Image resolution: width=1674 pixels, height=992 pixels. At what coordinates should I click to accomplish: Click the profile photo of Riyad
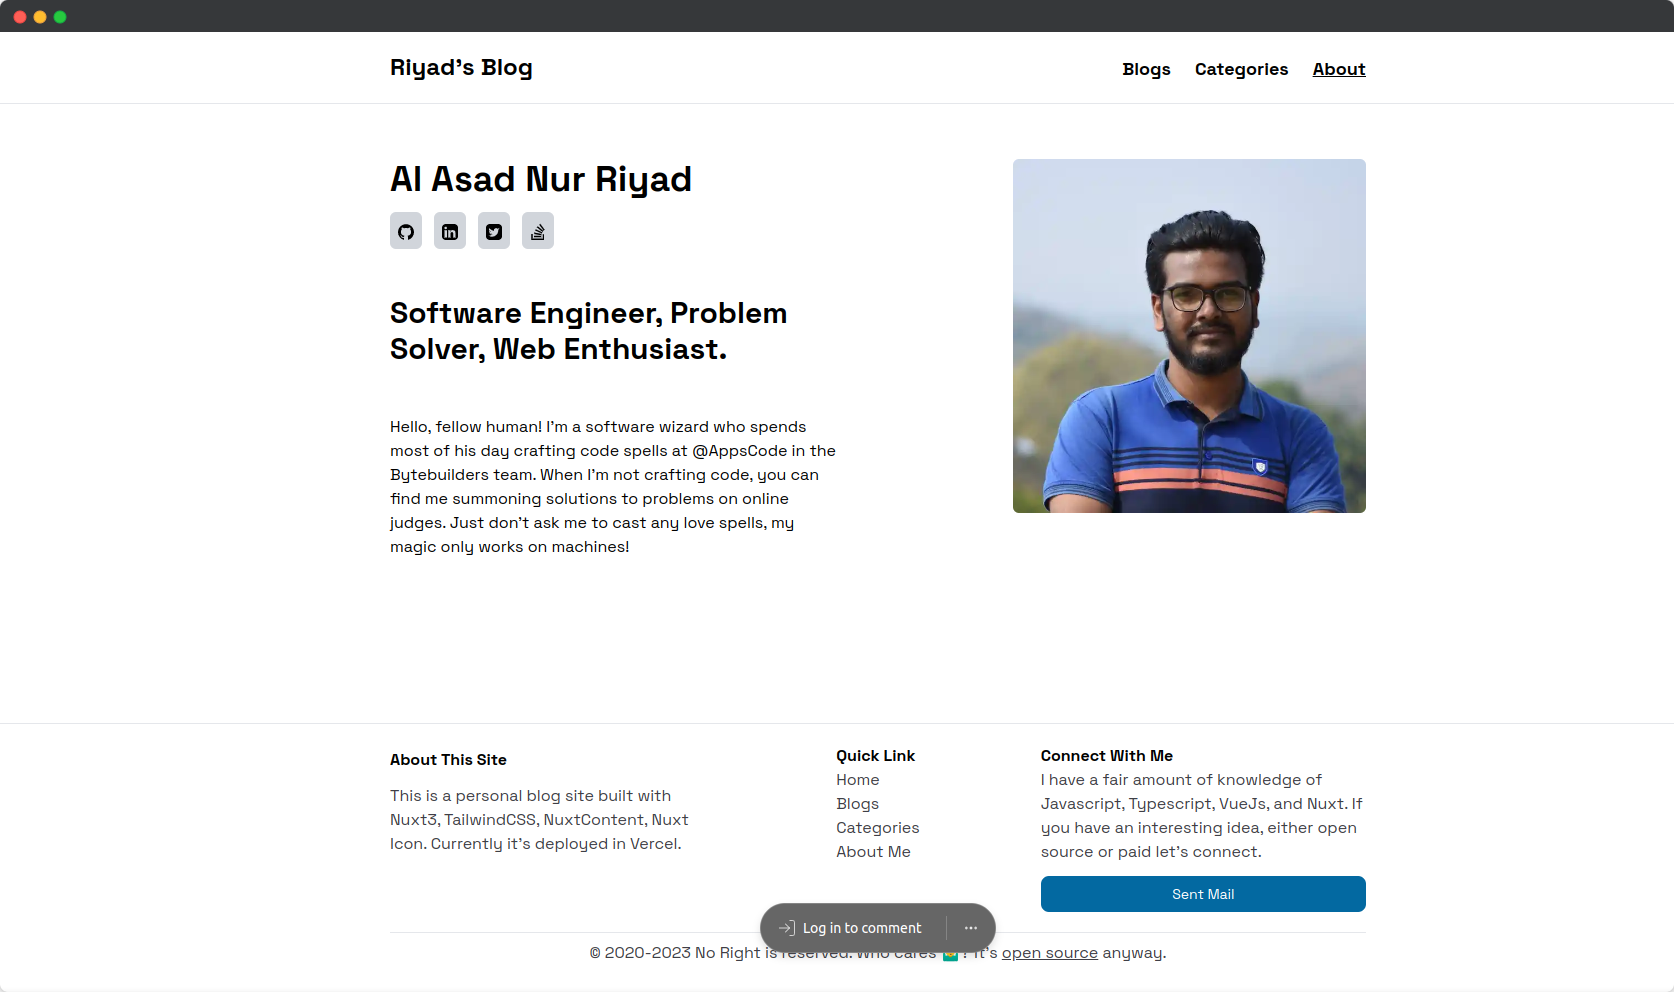pyautogui.click(x=1189, y=336)
